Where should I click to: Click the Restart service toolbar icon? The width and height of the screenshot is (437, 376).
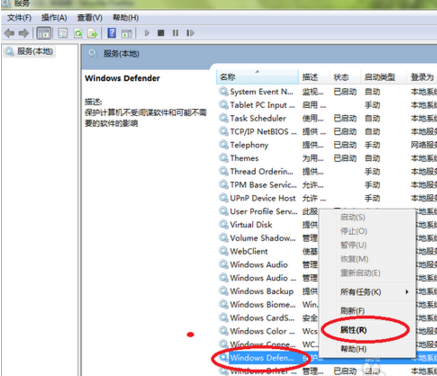[190, 33]
